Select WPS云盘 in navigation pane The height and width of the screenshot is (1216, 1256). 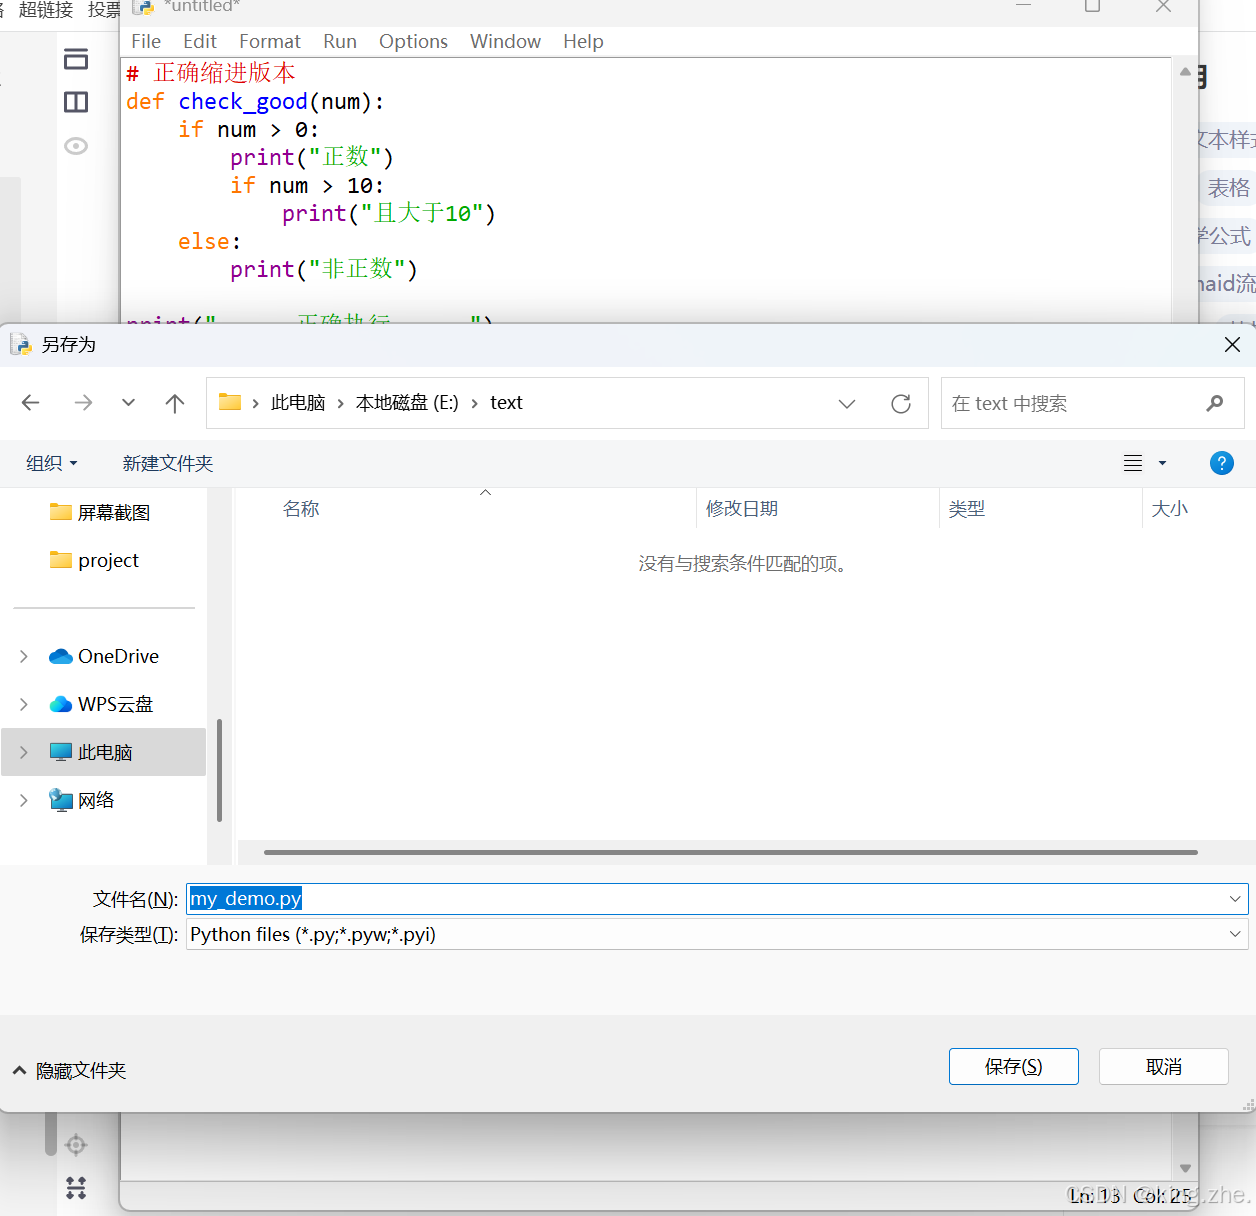(101, 704)
